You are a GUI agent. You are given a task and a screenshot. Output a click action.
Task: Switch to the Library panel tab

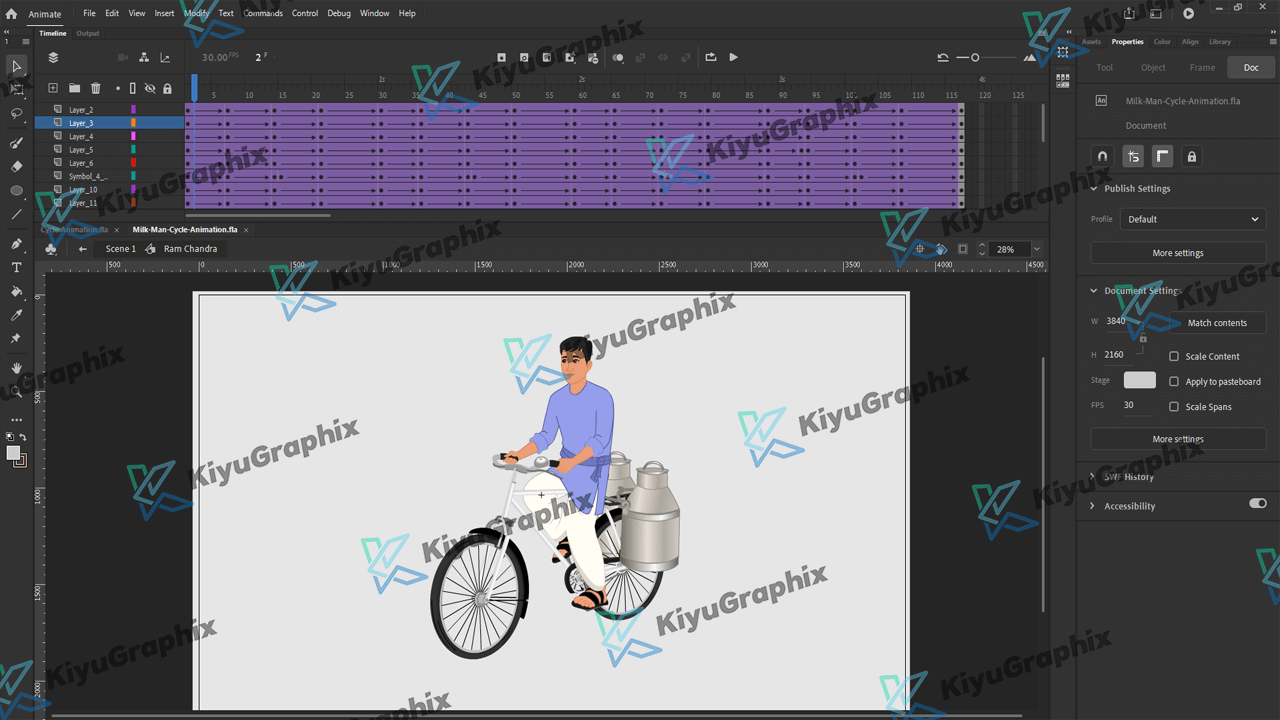1220,42
